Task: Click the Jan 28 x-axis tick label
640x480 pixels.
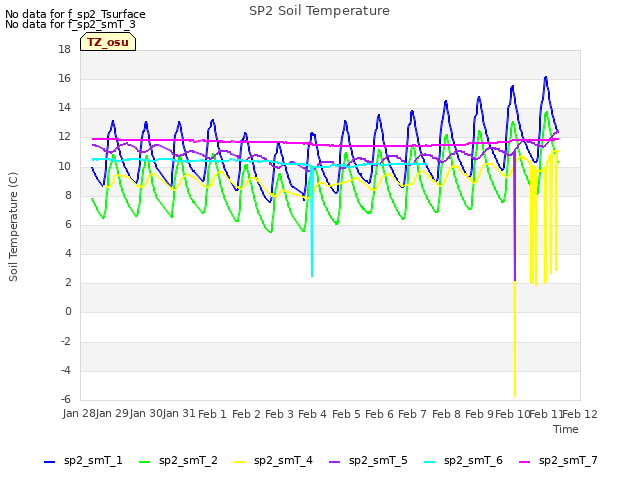Action: click(79, 413)
